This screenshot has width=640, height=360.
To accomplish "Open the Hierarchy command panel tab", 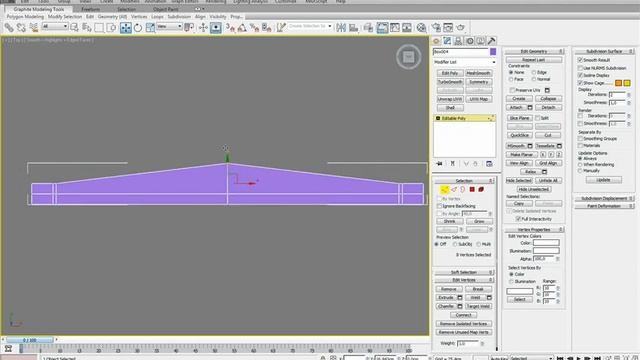I will pyautogui.click(x=458, y=41).
